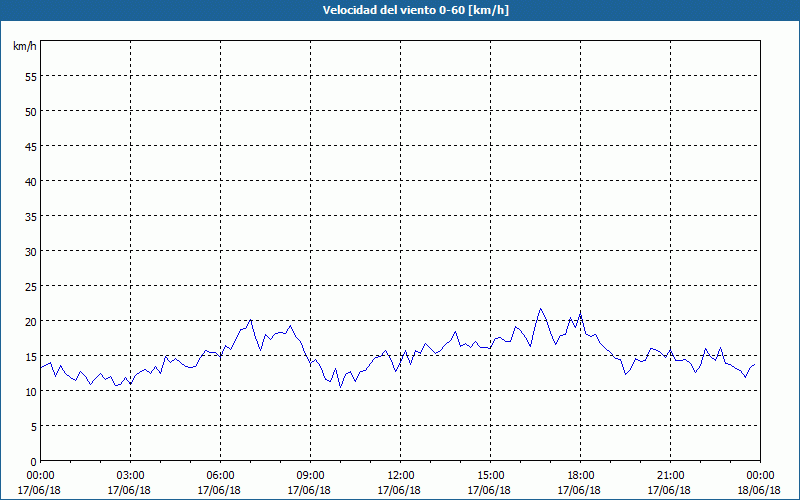The width and height of the screenshot is (800, 500).
Task: Click the chart title 'Velocidad del viento 0-60 [km/h]'
Action: point(415,10)
